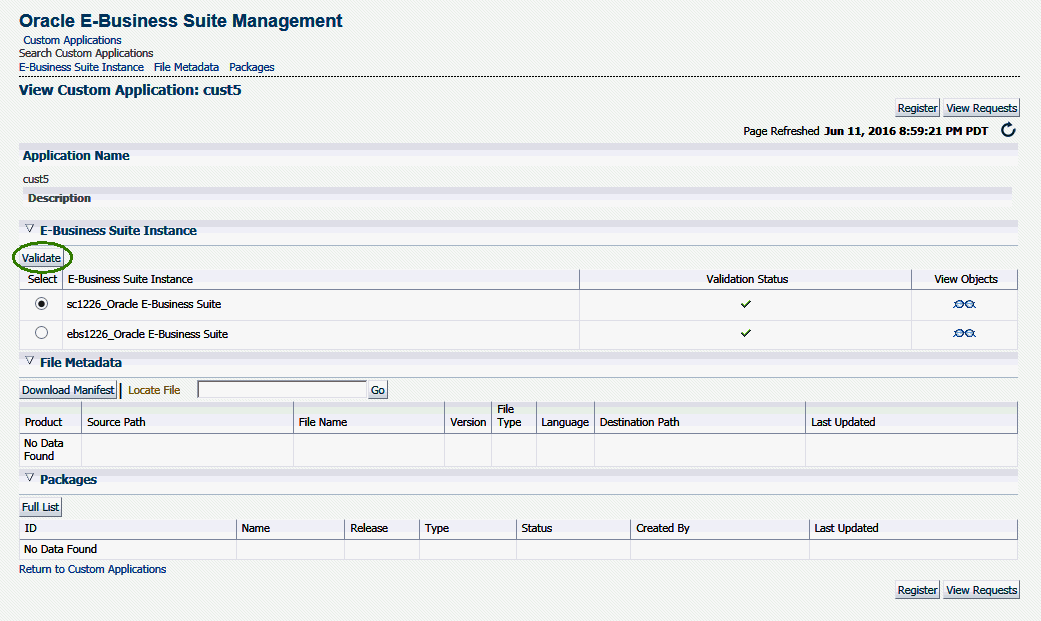This screenshot has height=621, width=1041.
Task: Click the Created By column header
Action: click(x=663, y=528)
